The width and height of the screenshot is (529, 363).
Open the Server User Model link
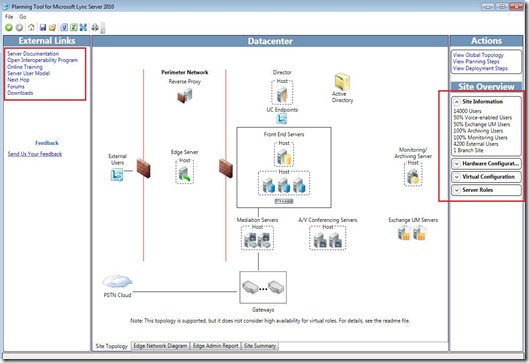[29, 73]
